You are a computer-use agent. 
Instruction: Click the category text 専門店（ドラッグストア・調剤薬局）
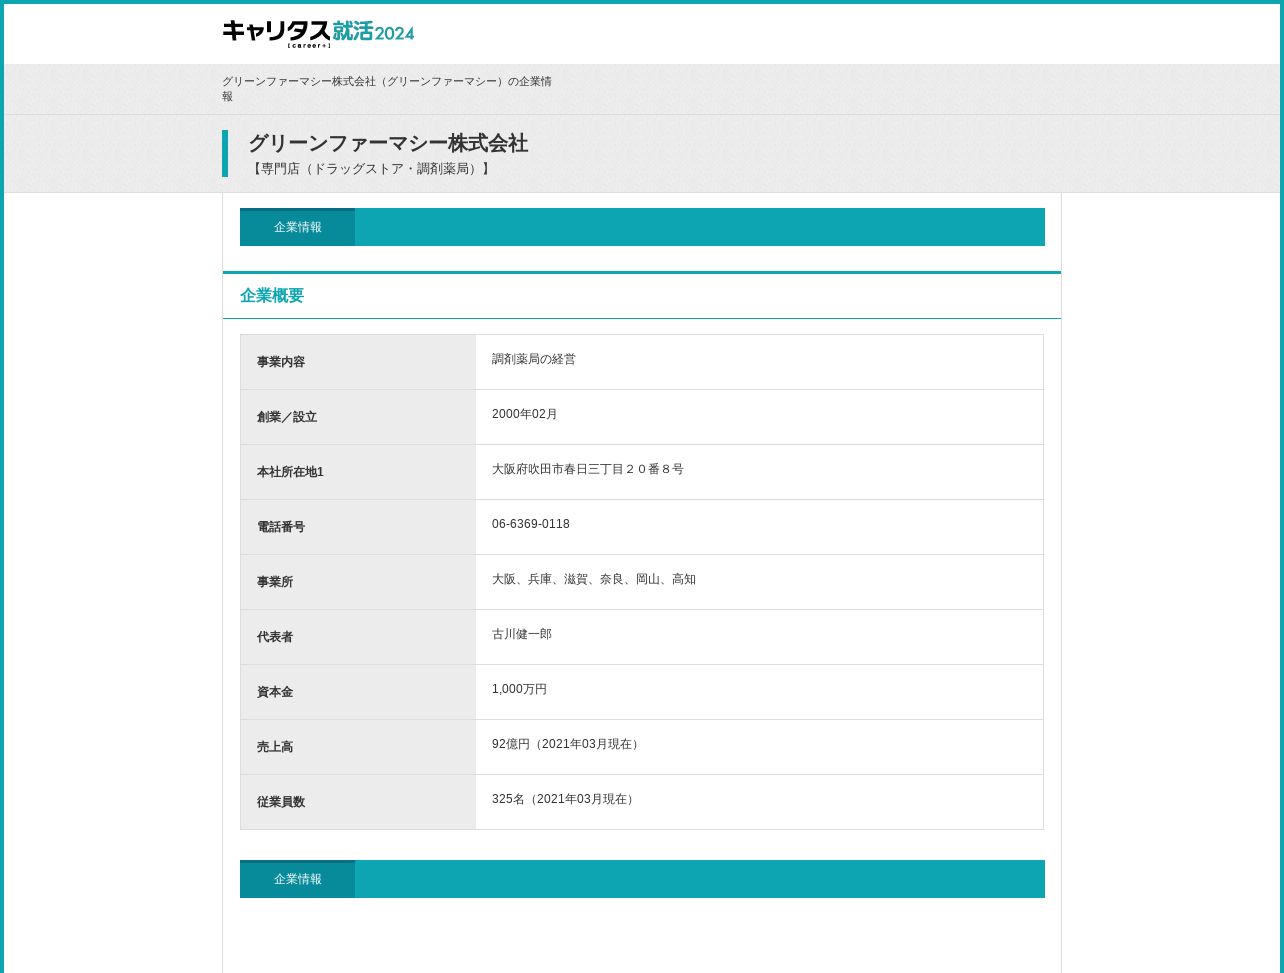371,169
